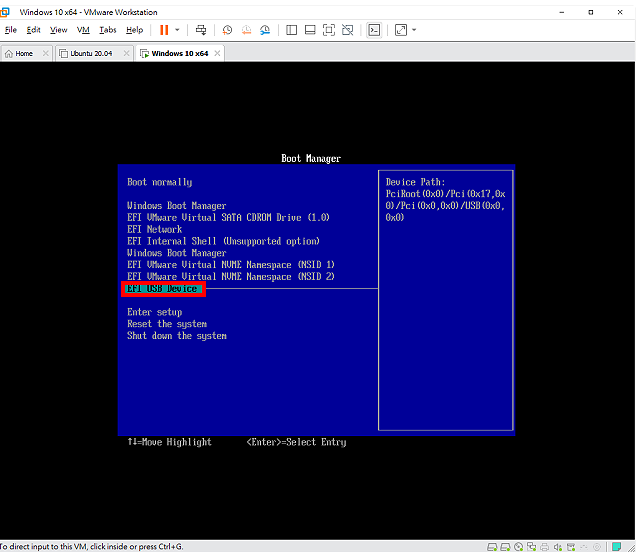Click the USB device status icon
637x552 pixels.
pyautogui.click(x=571, y=547)
